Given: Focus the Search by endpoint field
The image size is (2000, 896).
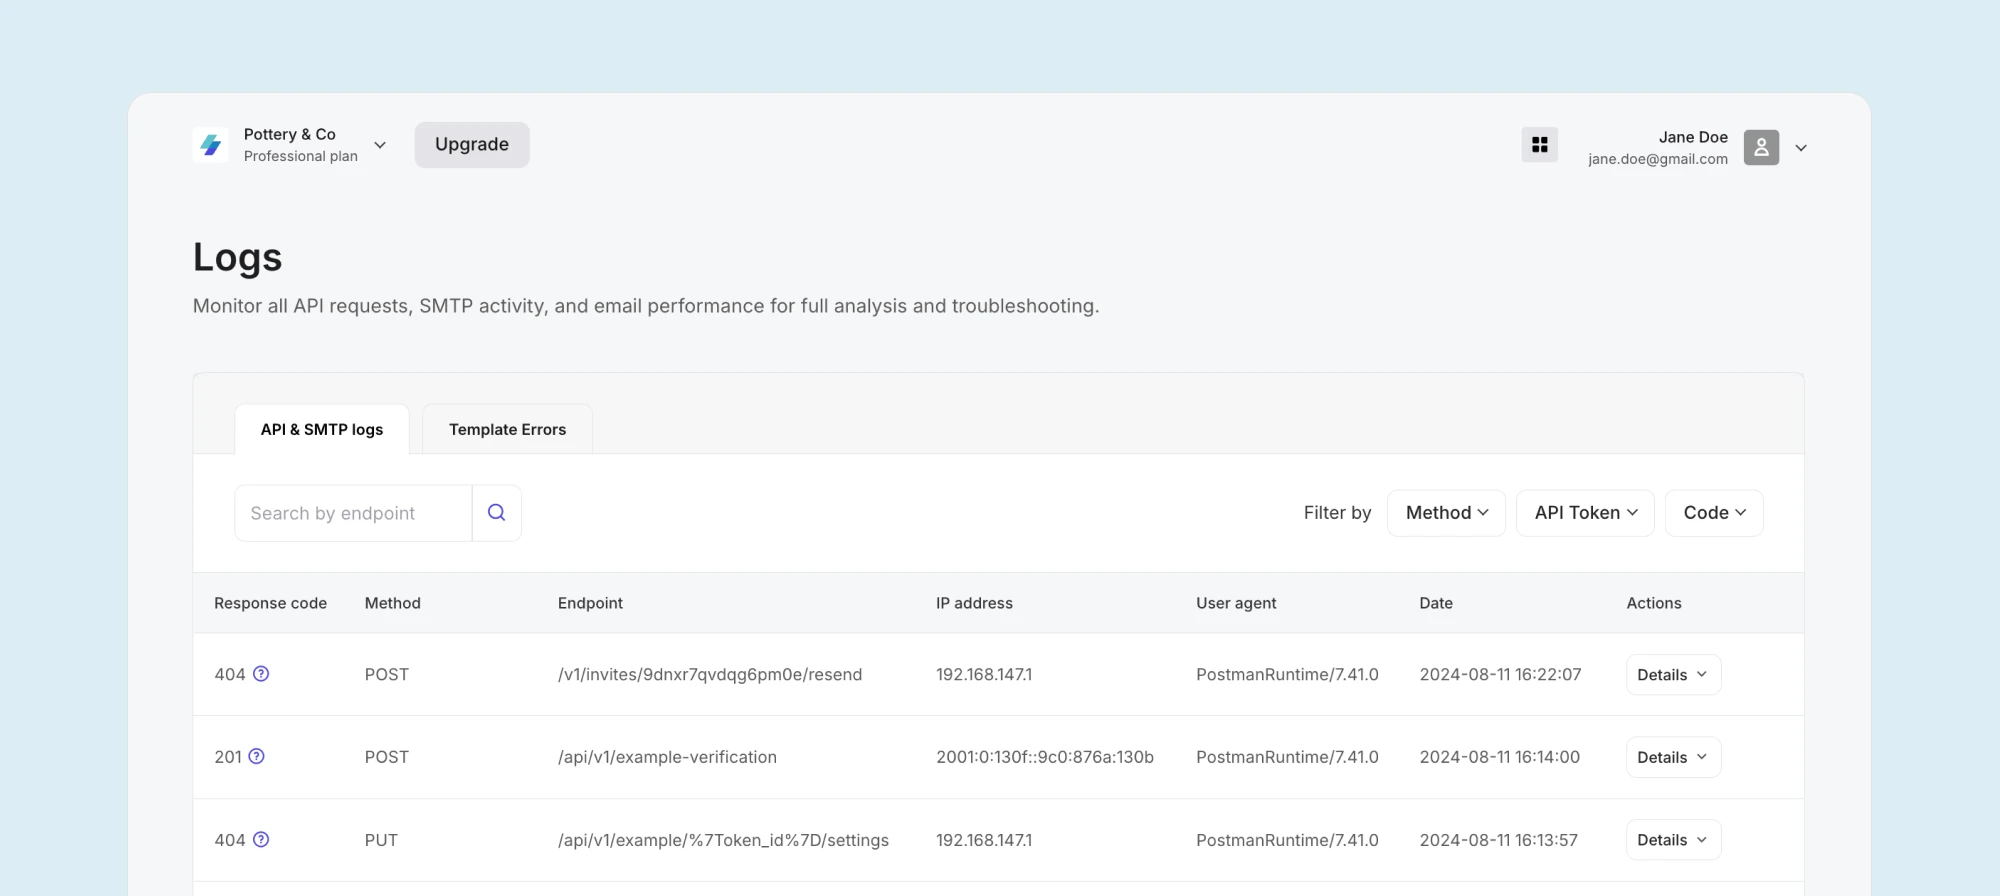Looking at the screenshot, I should pyautogui.click(x=353, y=513).
